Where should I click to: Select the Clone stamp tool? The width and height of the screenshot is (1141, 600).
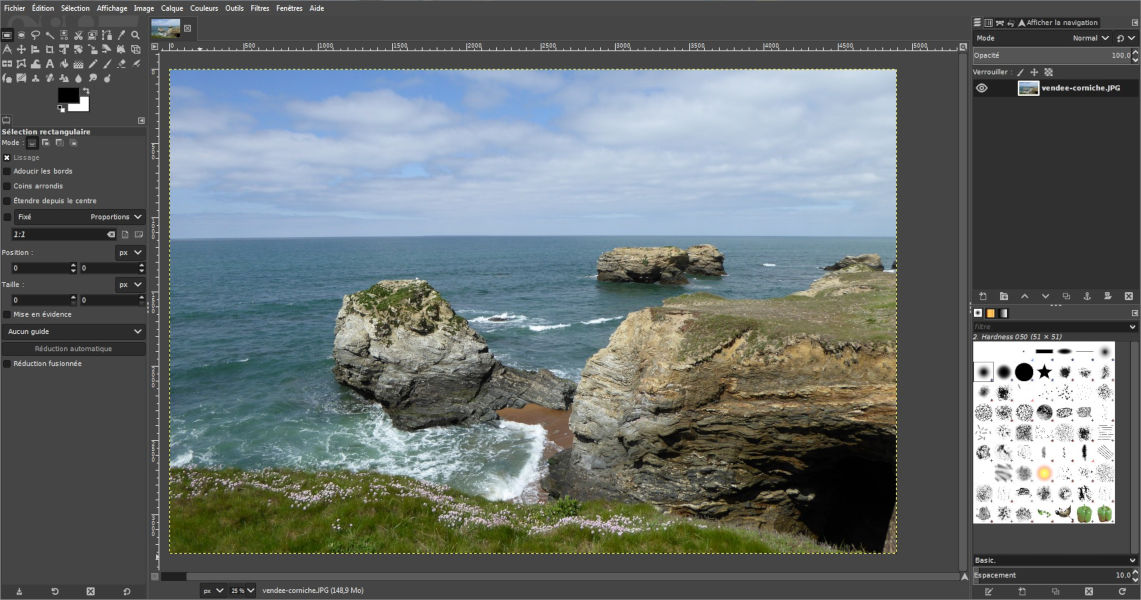[36, 78]
